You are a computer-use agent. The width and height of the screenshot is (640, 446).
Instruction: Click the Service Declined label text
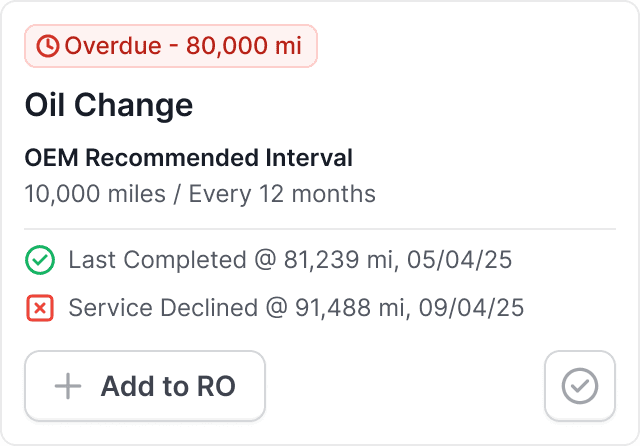tap(162, 308)
